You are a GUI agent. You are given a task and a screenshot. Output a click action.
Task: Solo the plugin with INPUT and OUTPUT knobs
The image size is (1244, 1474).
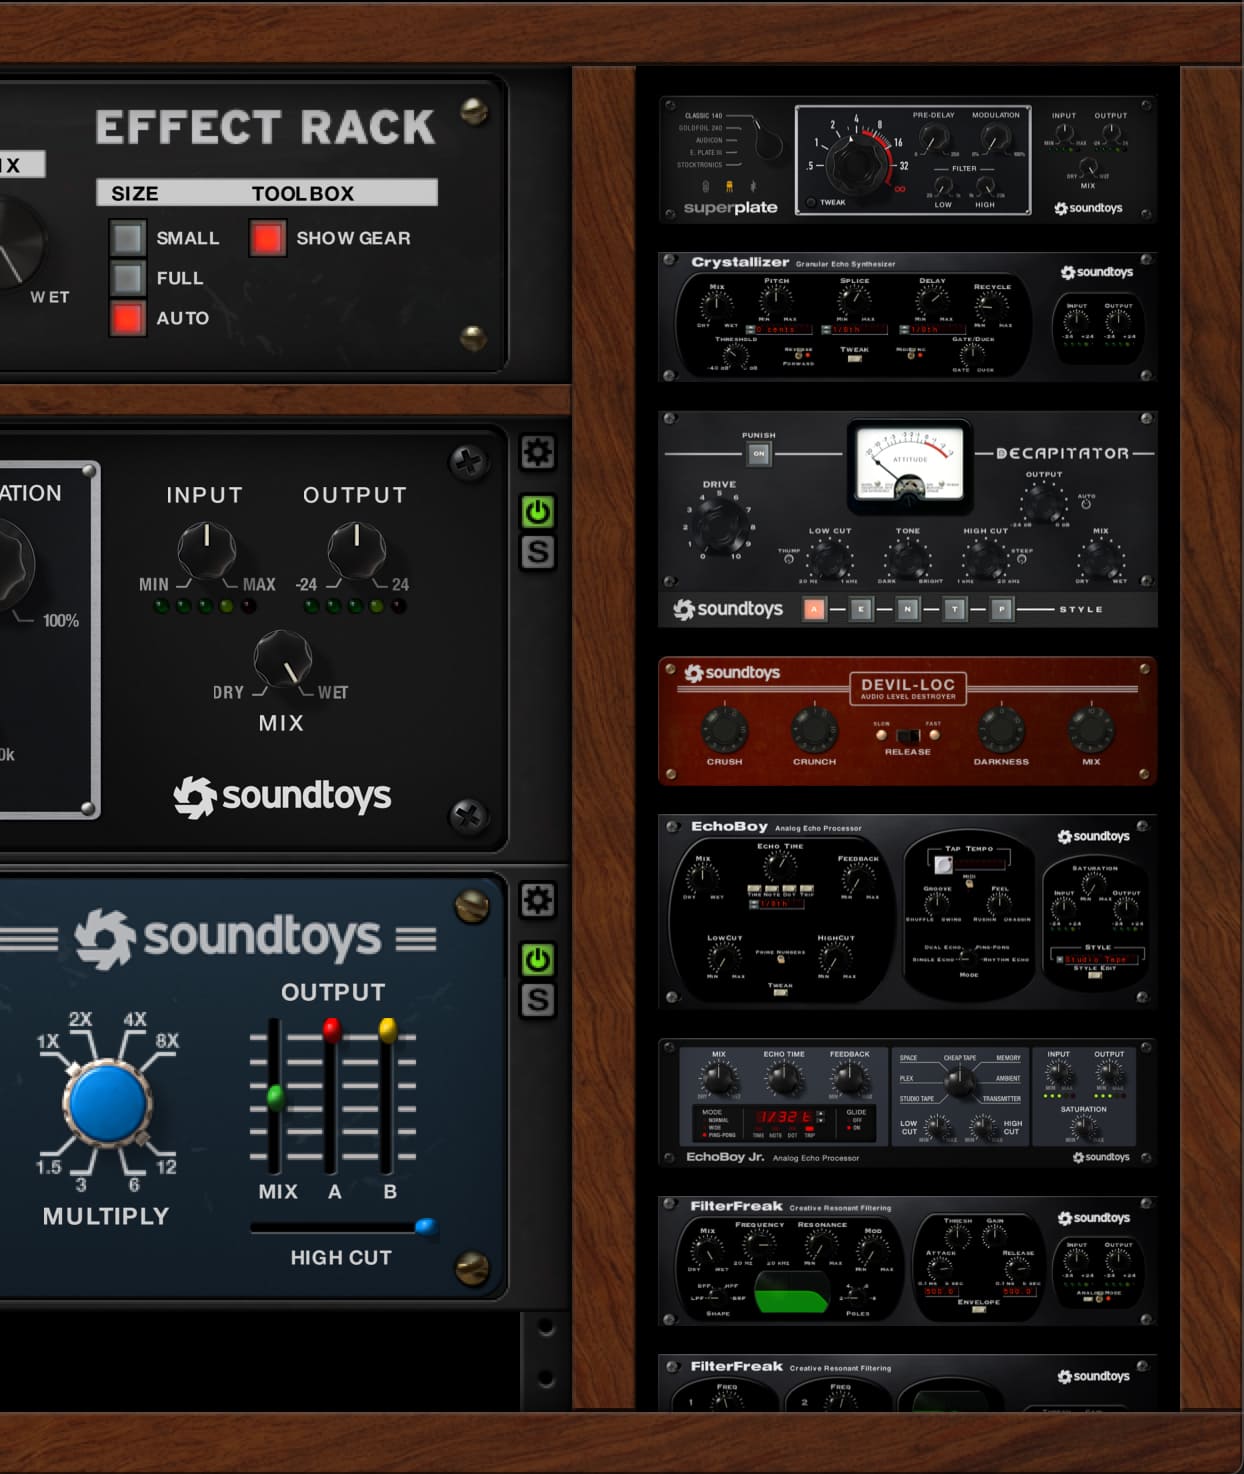pyautogui.click(x=538, y=552)
